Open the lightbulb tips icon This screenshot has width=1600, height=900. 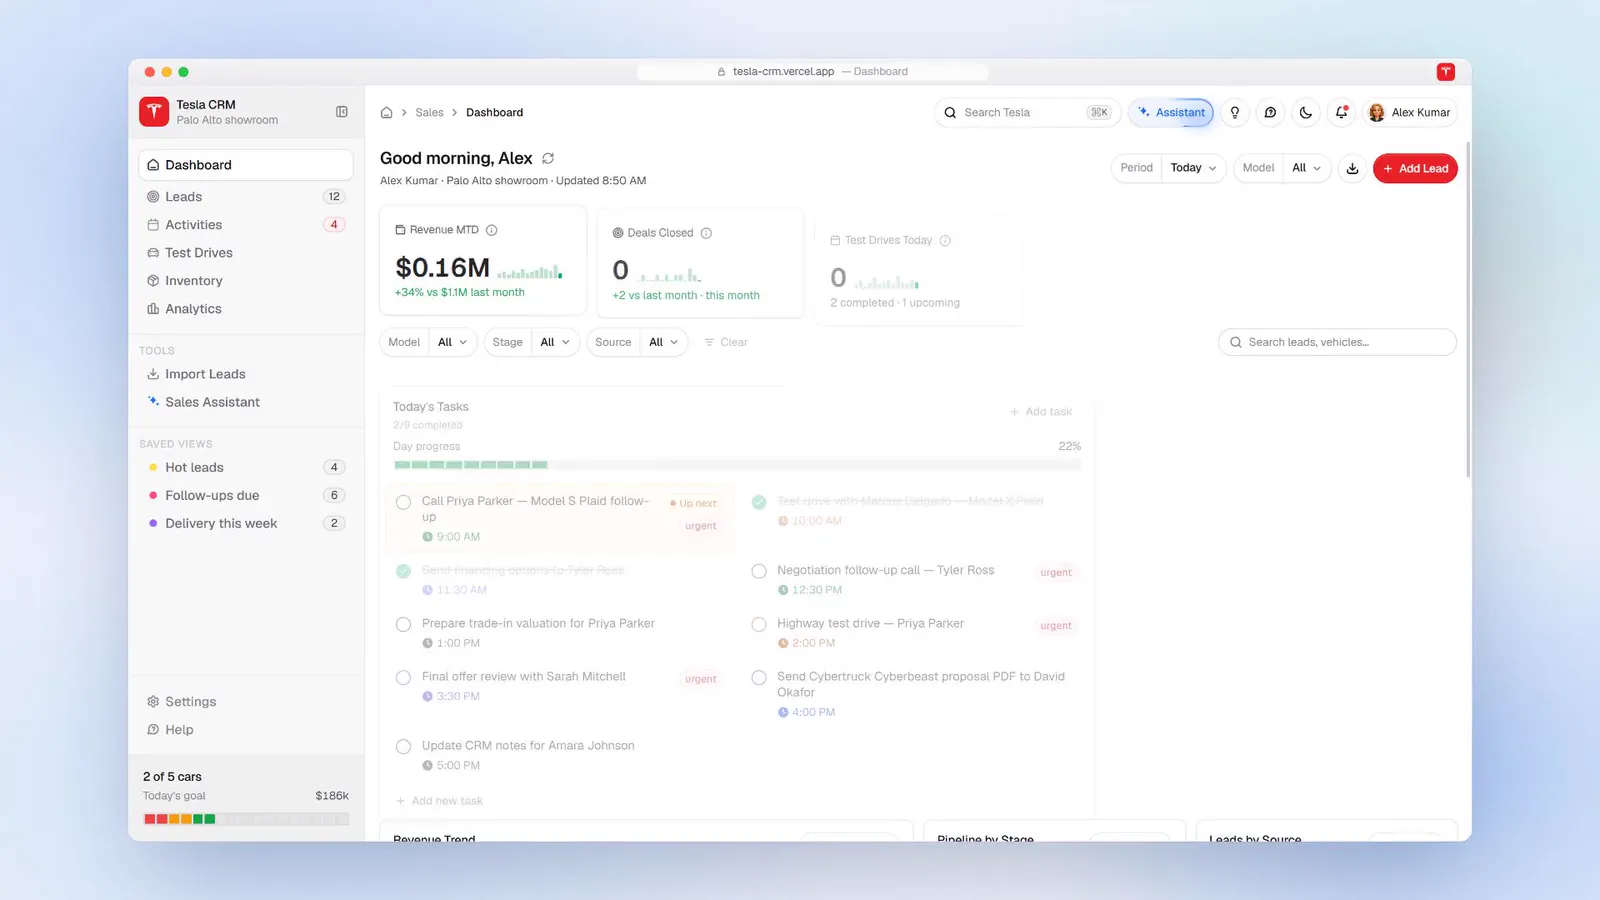point(1235,113)
